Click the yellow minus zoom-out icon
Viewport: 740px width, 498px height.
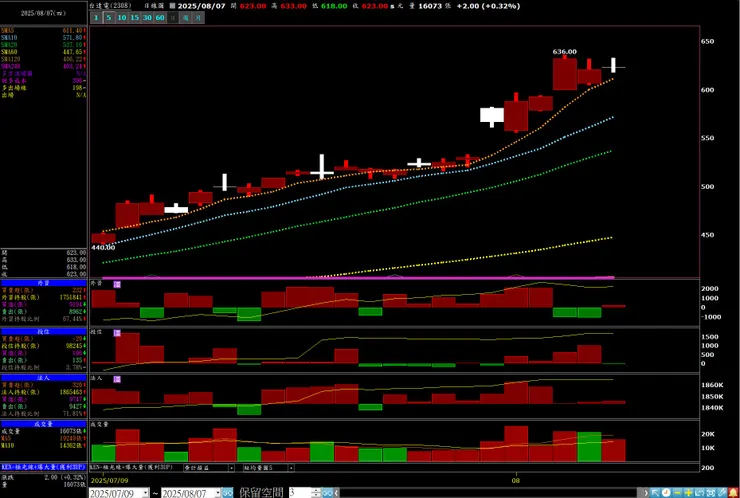tap(677, 493)
